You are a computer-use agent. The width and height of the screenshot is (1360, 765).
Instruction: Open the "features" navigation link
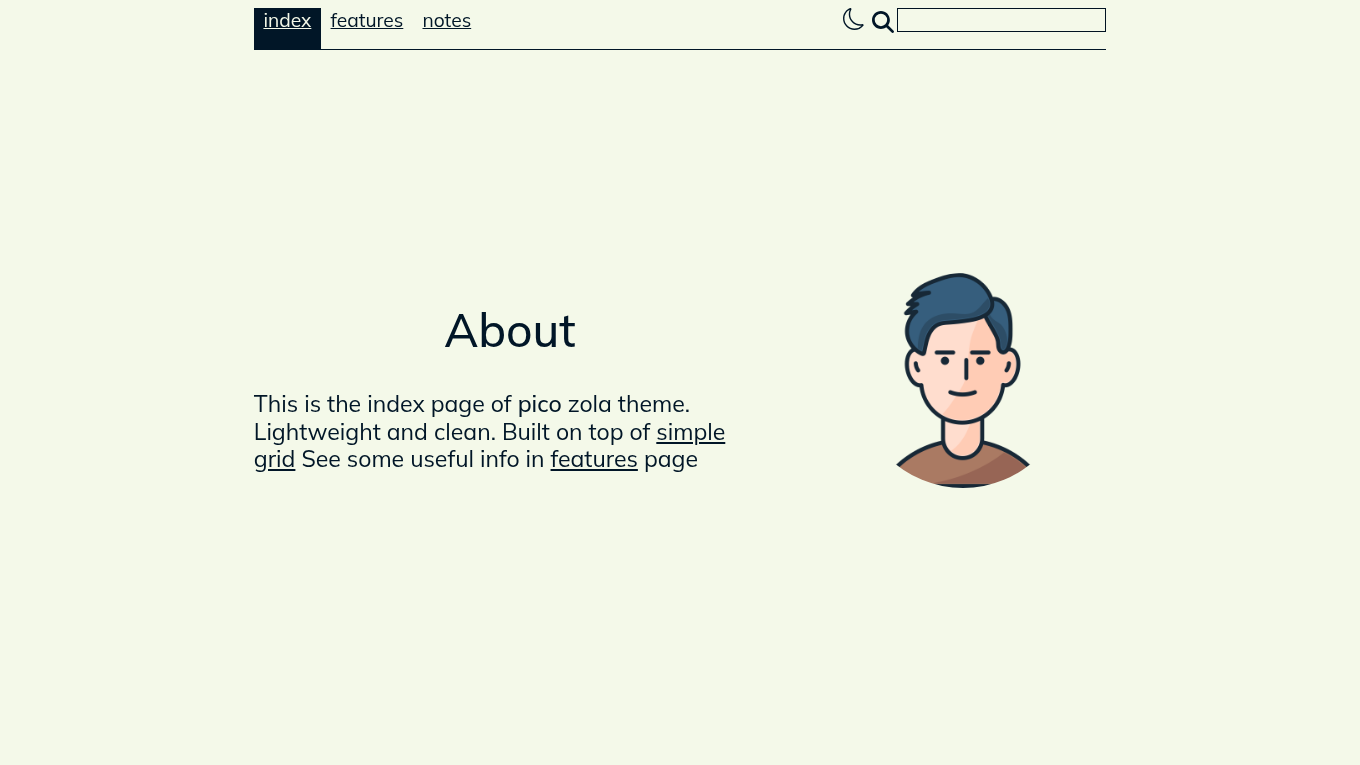pyautogui.click(x=366, y=20)
